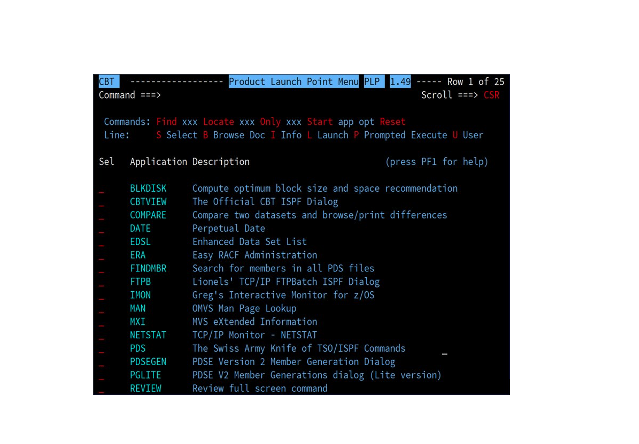Image resolution: width=639 pixels, height=444 pixels.
Task: Select the FTPB application name
Action: (x=140, y=282)
